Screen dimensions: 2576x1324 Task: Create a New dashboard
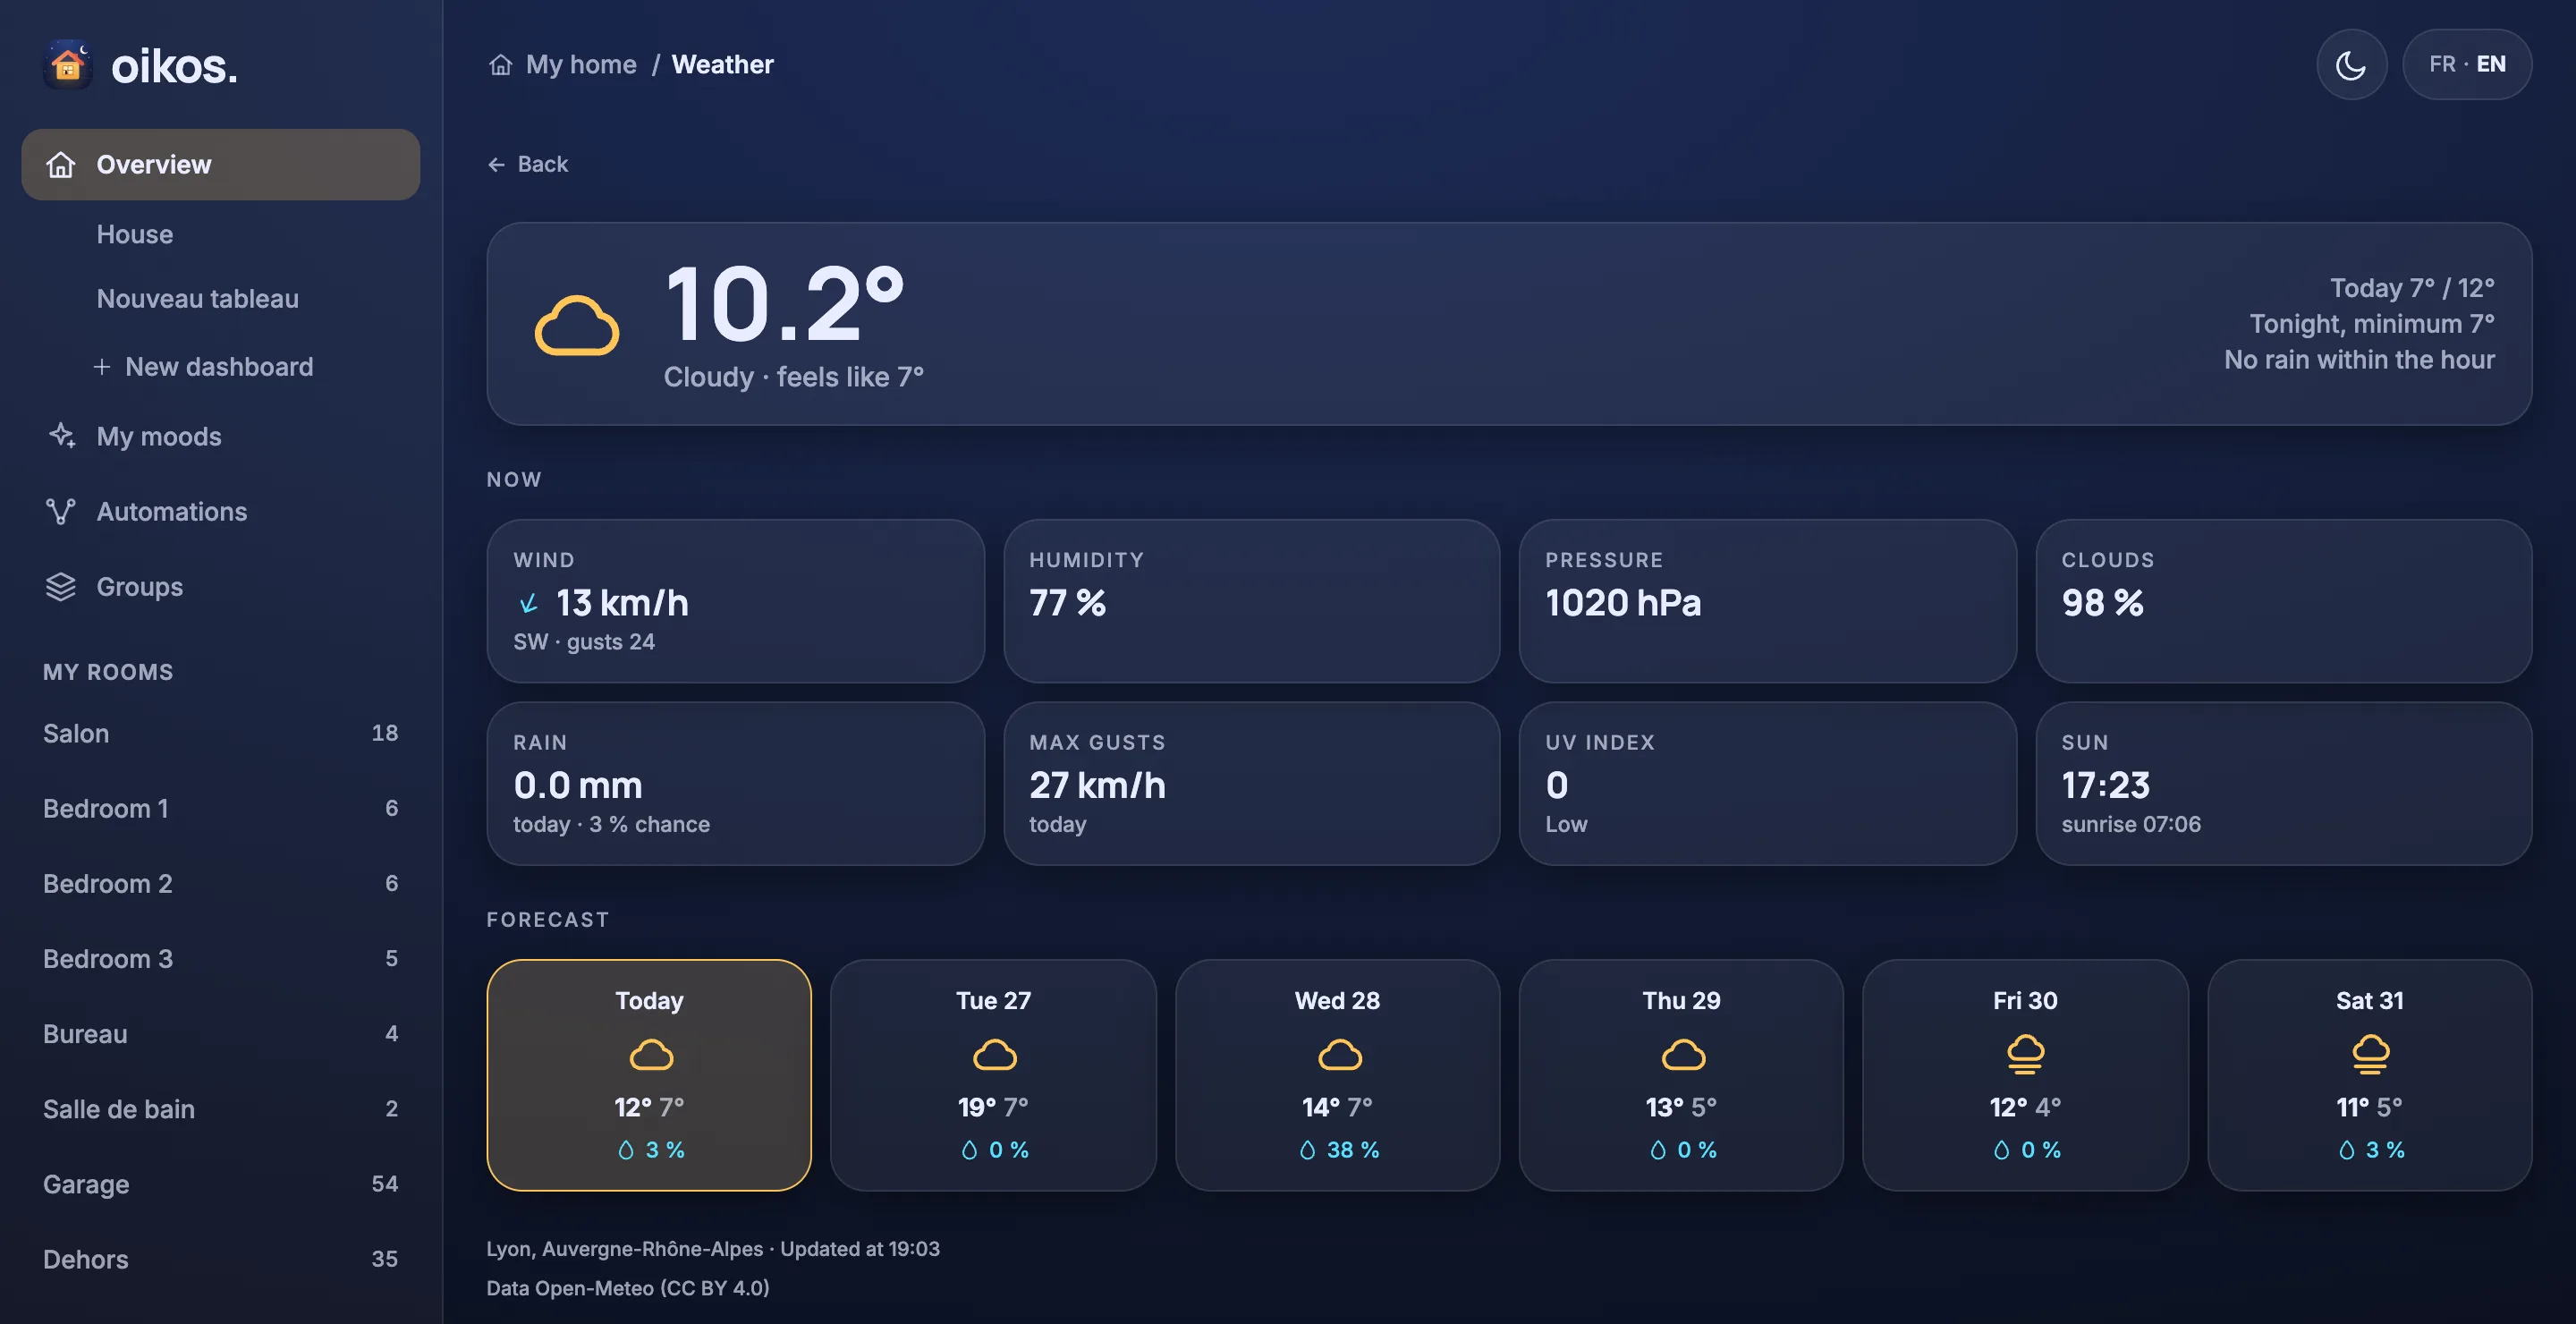coord(203,367)
